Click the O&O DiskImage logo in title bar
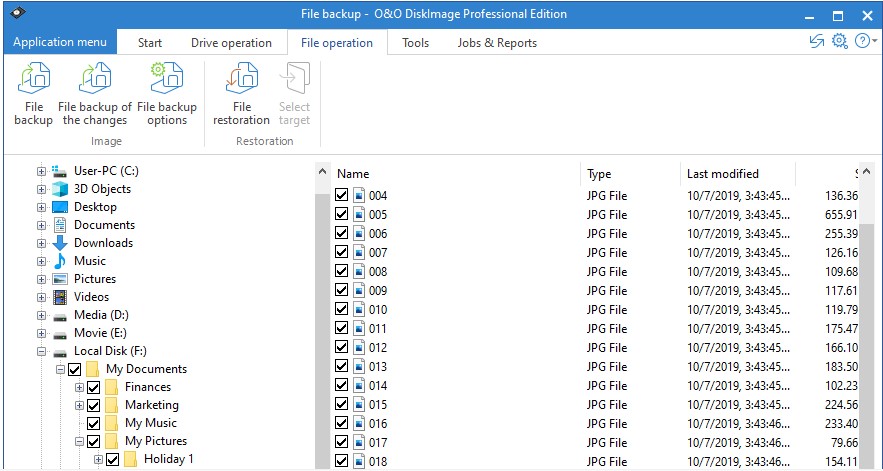 point(18,13)
